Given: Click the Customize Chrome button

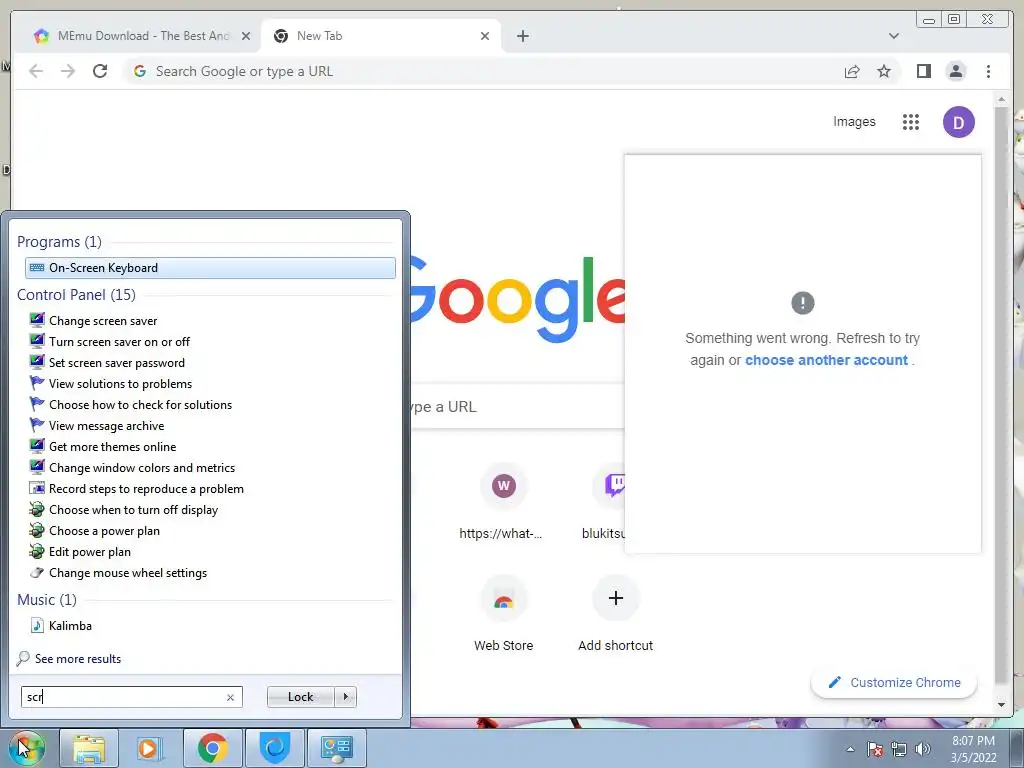Looking at the screenshot, I should coord(893,682).
